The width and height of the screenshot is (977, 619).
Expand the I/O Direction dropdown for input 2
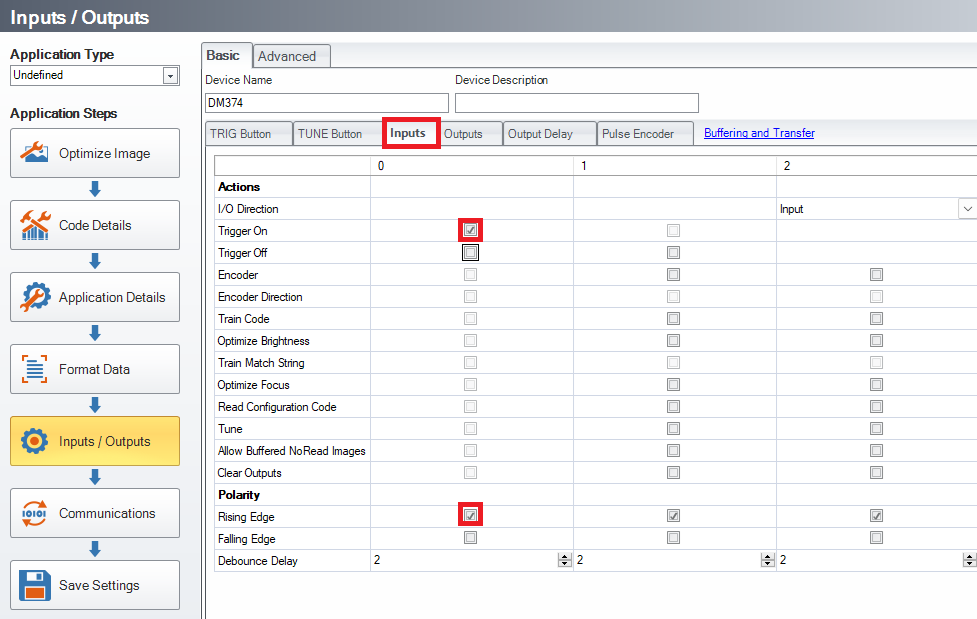point(967,209)
